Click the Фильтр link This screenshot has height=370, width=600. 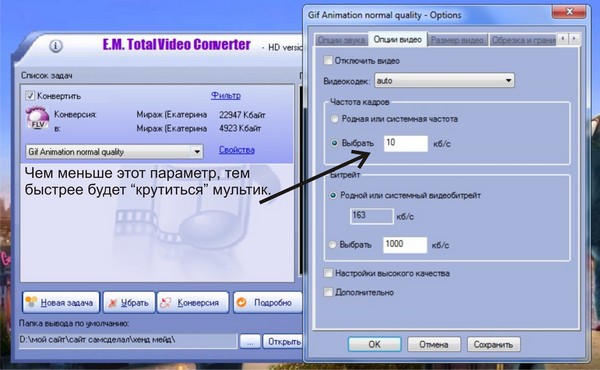[226, 96]
